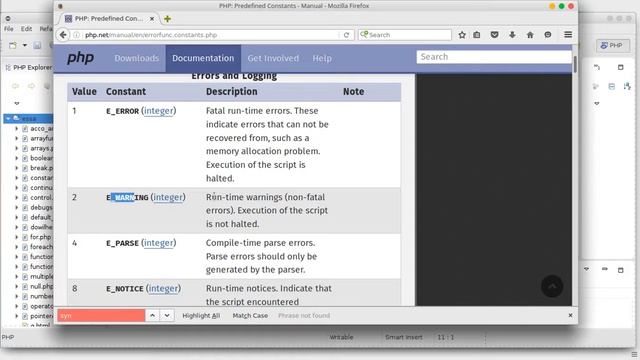The image size is (640, 360).
Task: Click the page vertical scrollbar thumb
Action: 575,64
